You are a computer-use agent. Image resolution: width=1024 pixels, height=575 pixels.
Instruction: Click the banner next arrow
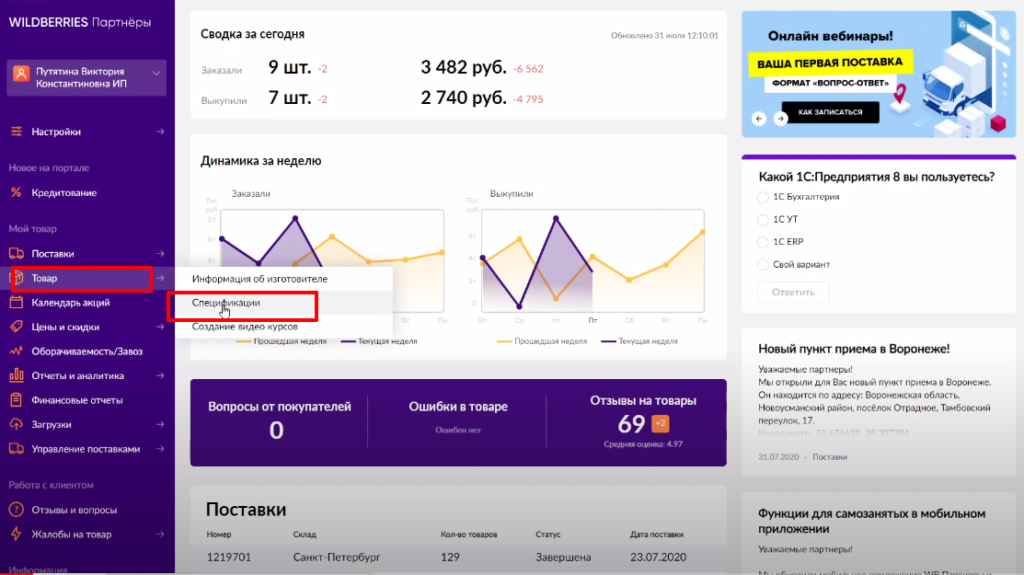780,118
